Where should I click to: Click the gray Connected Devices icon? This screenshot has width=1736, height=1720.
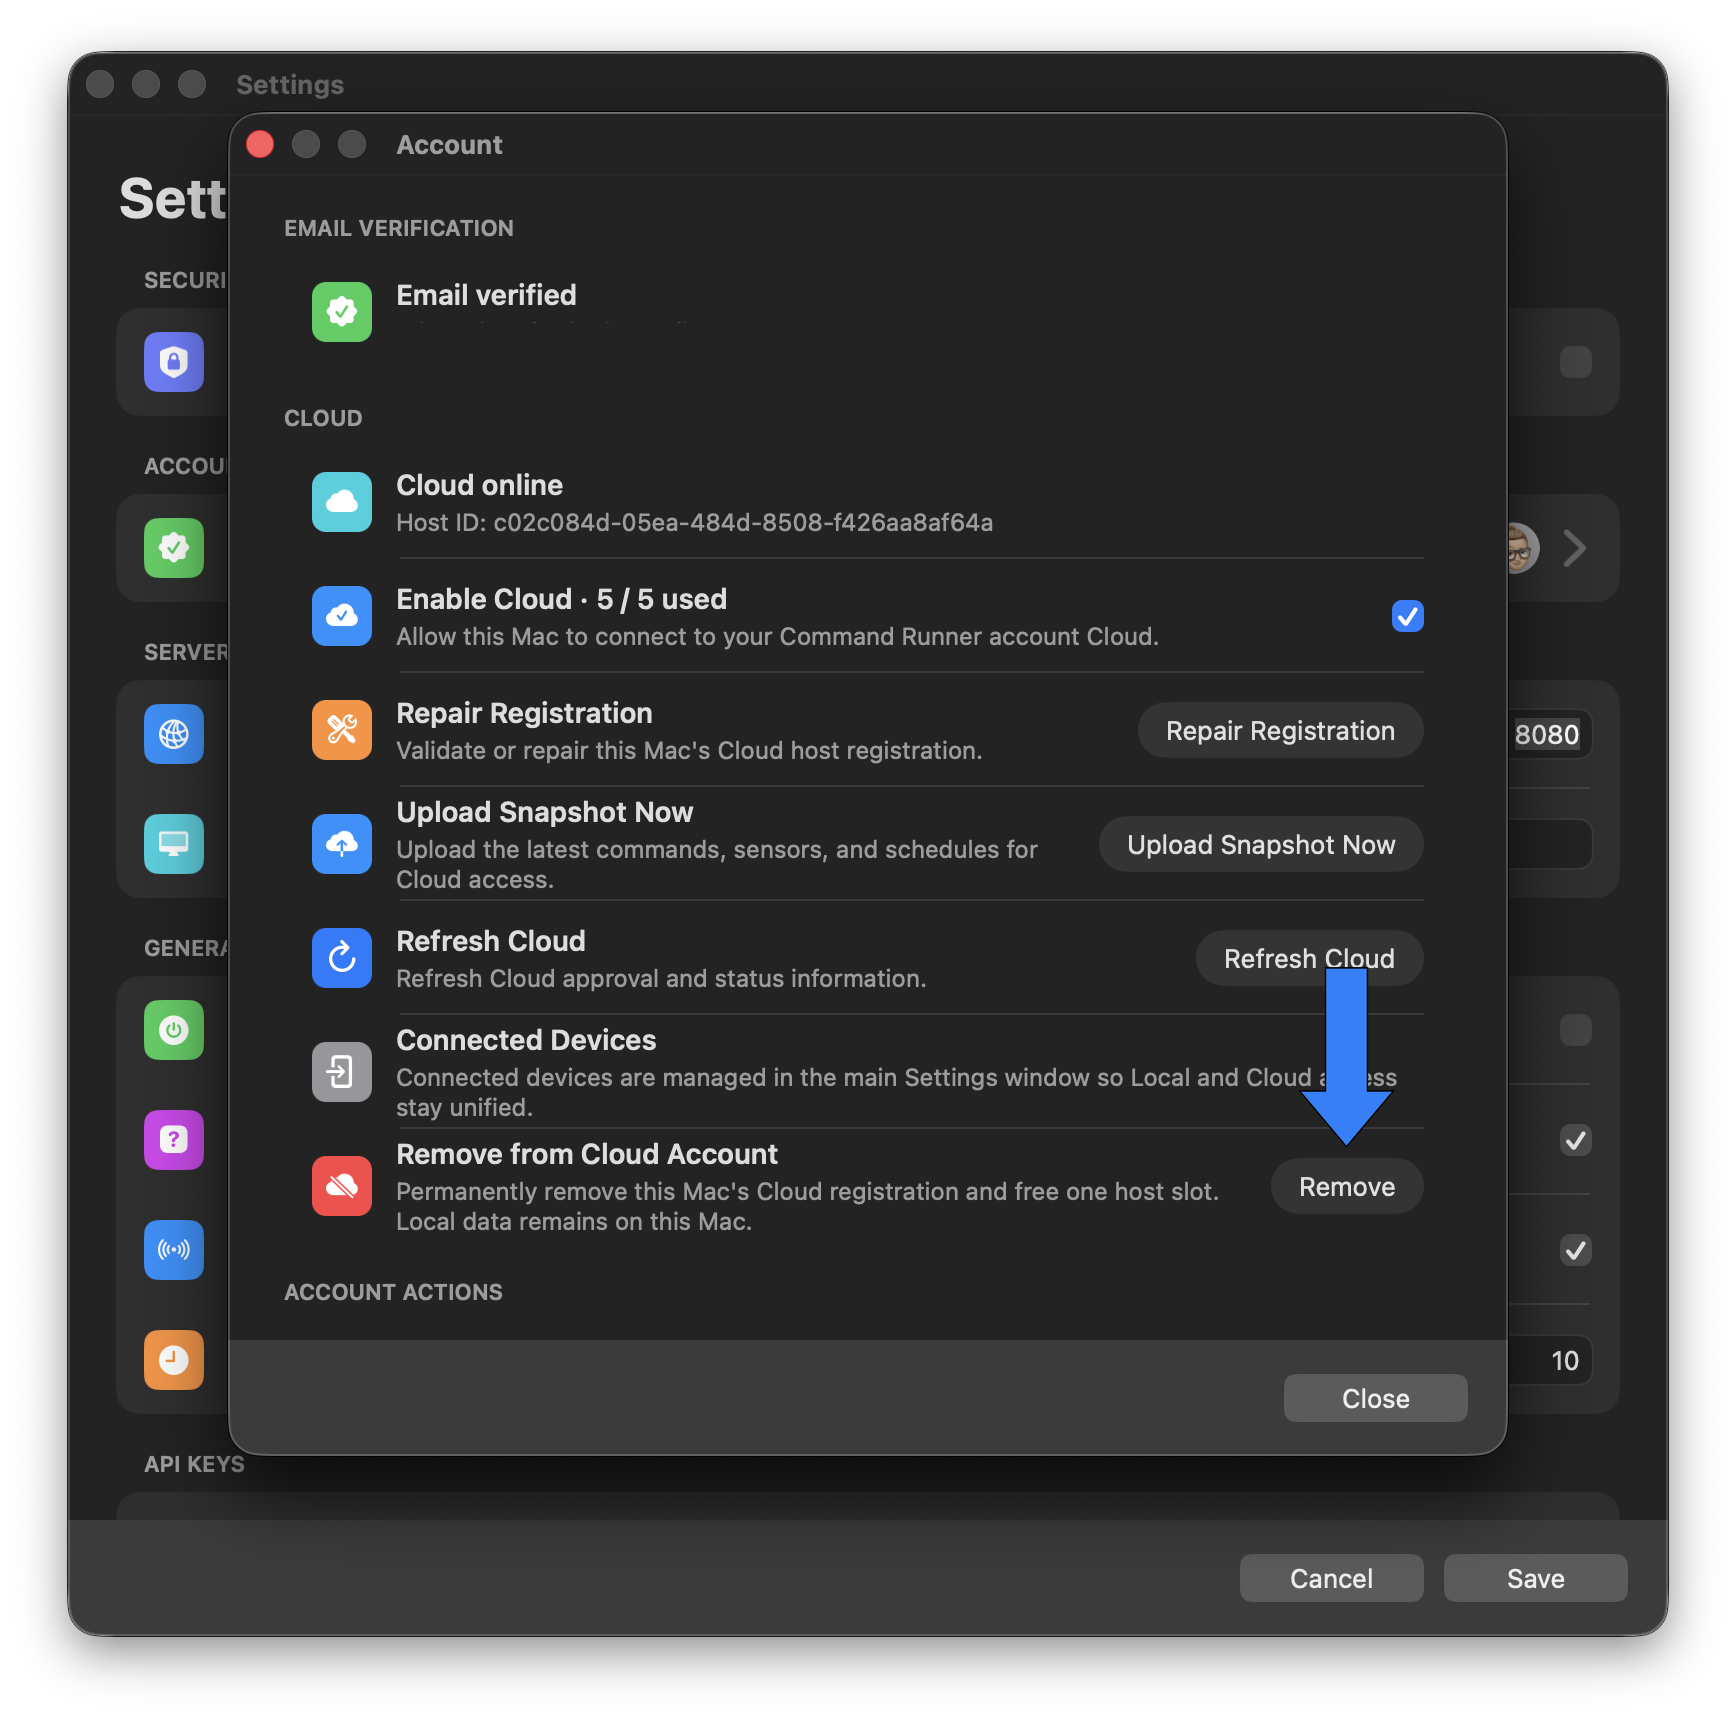[x=342, y=1072]
